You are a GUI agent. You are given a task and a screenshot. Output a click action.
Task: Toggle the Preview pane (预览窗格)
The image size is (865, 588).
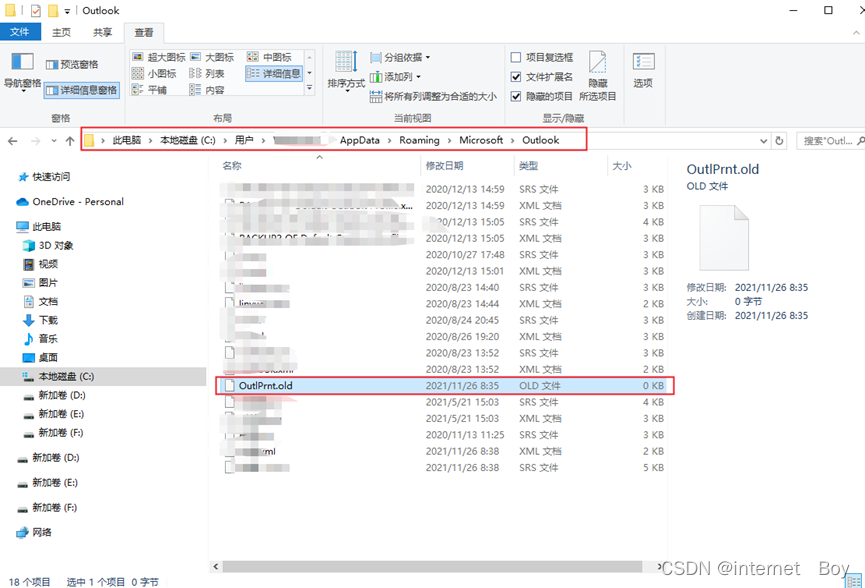[x=72, y=65]
